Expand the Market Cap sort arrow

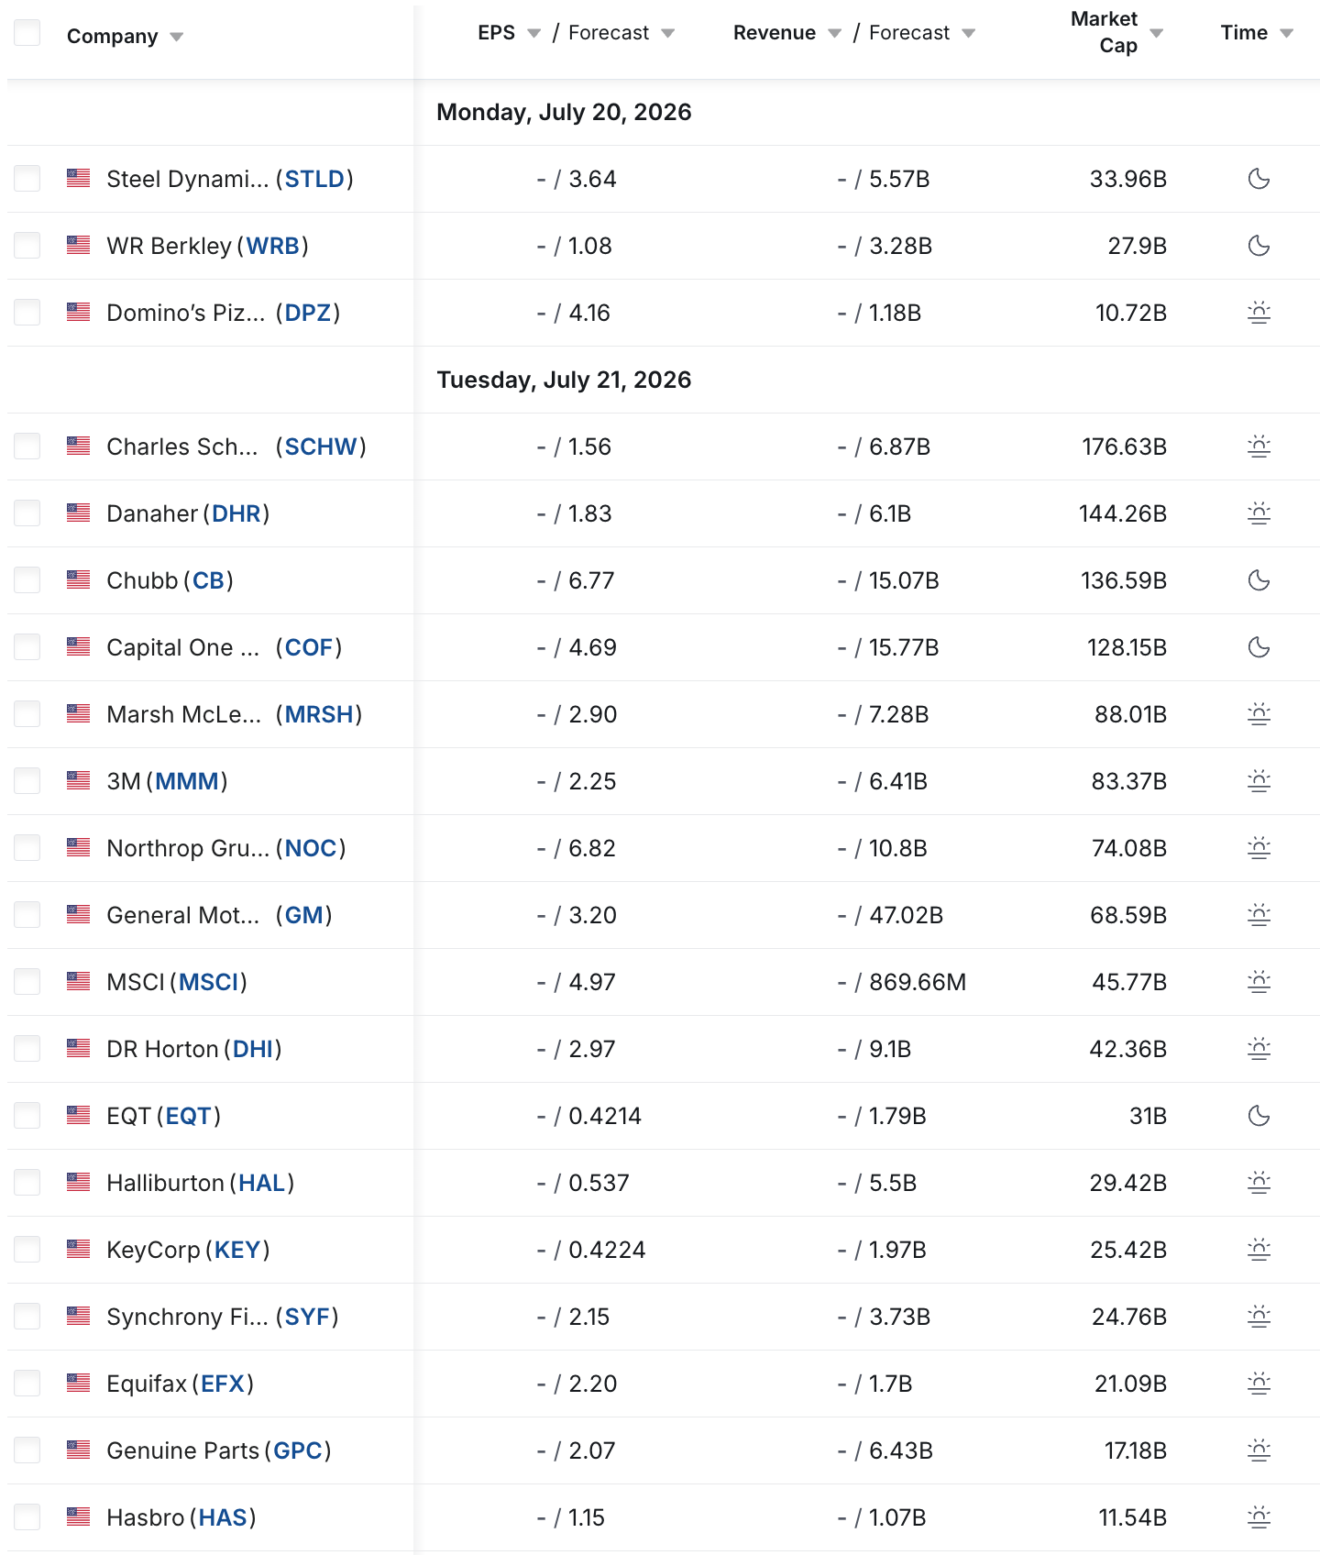[1157, 33]
